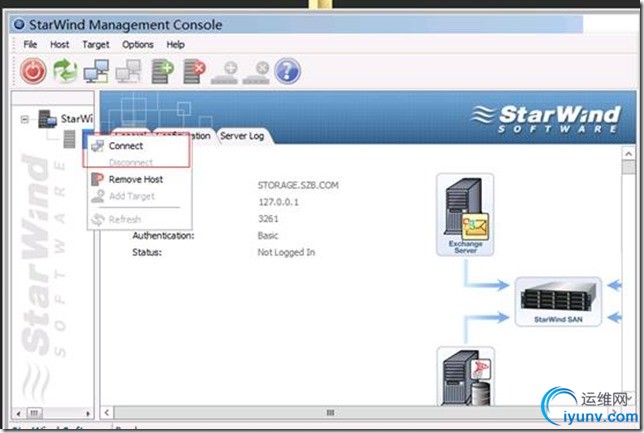Select the StarWind servers tree item
Image resolution: width=644 pixels, height=433 pixels.
[x=66, y=119]
